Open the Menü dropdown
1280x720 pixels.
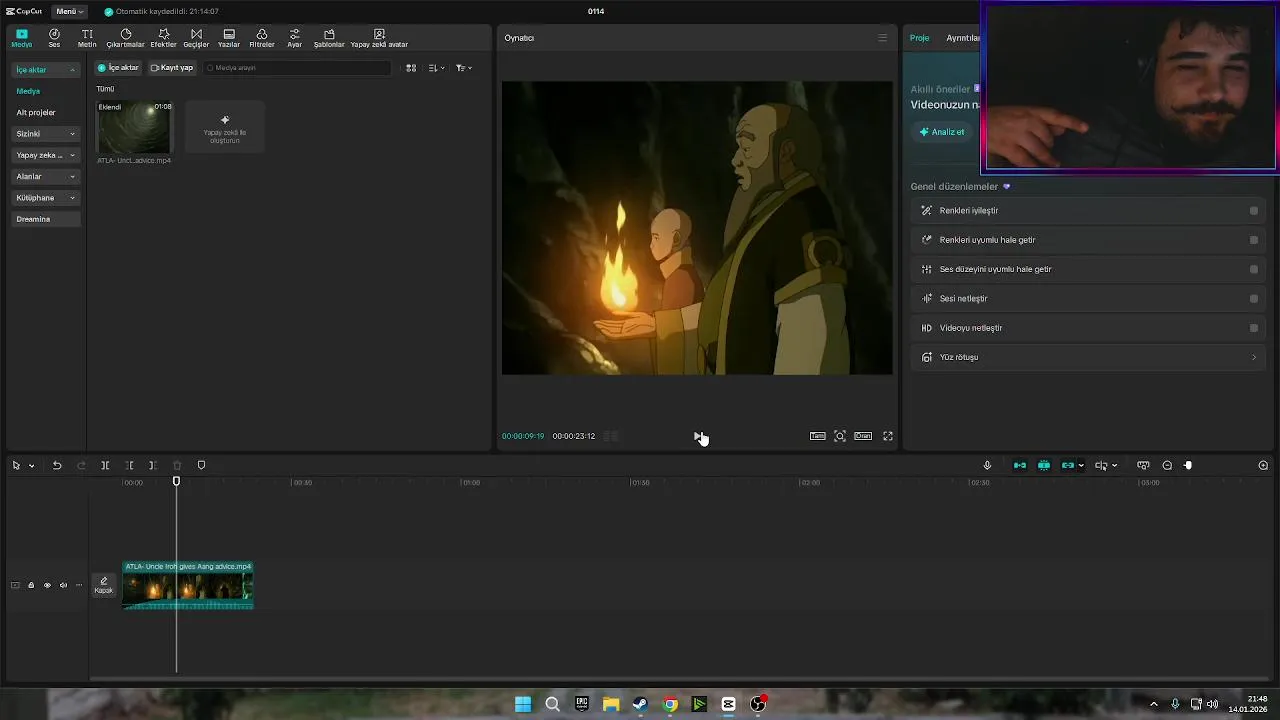click(x=70, y=11)
